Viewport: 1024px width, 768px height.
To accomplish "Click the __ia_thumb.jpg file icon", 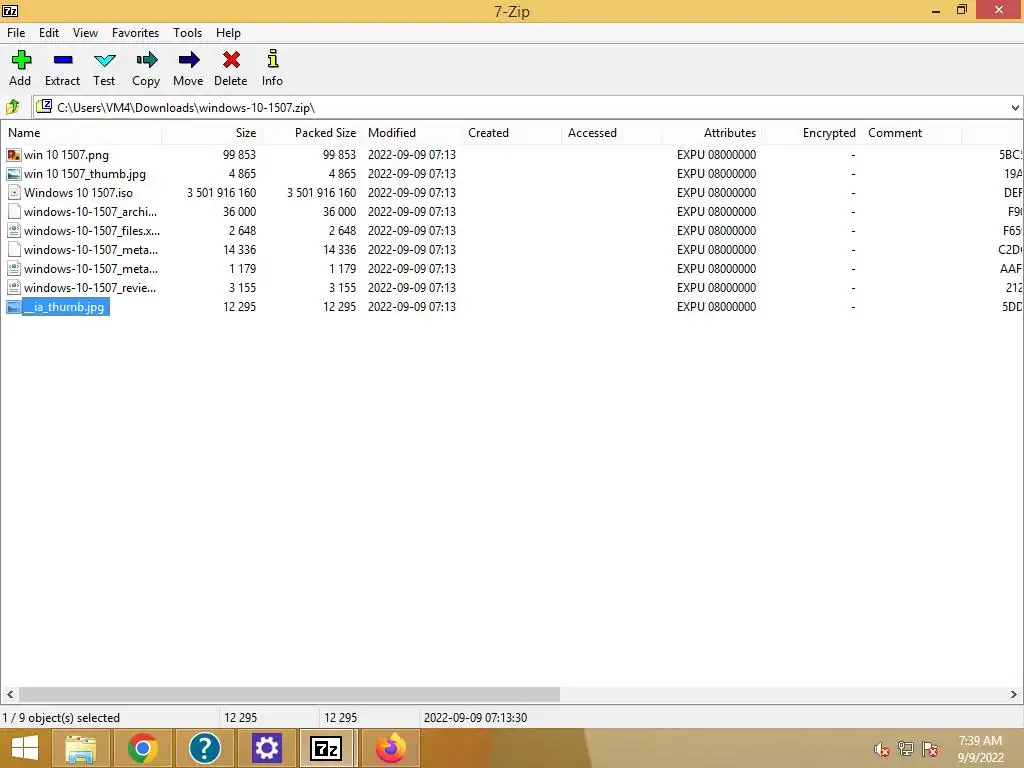I will [14, 306].
